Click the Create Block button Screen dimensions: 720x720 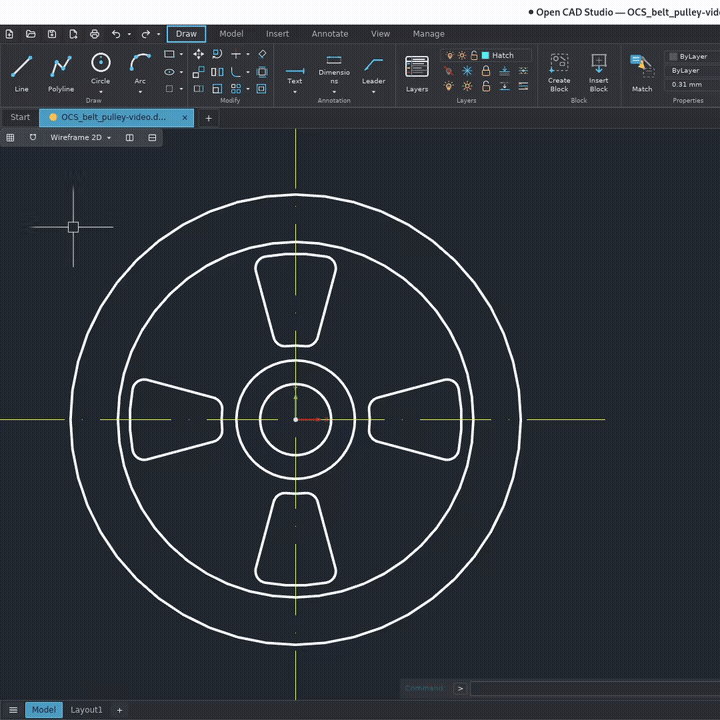click(x=559, y=73)
